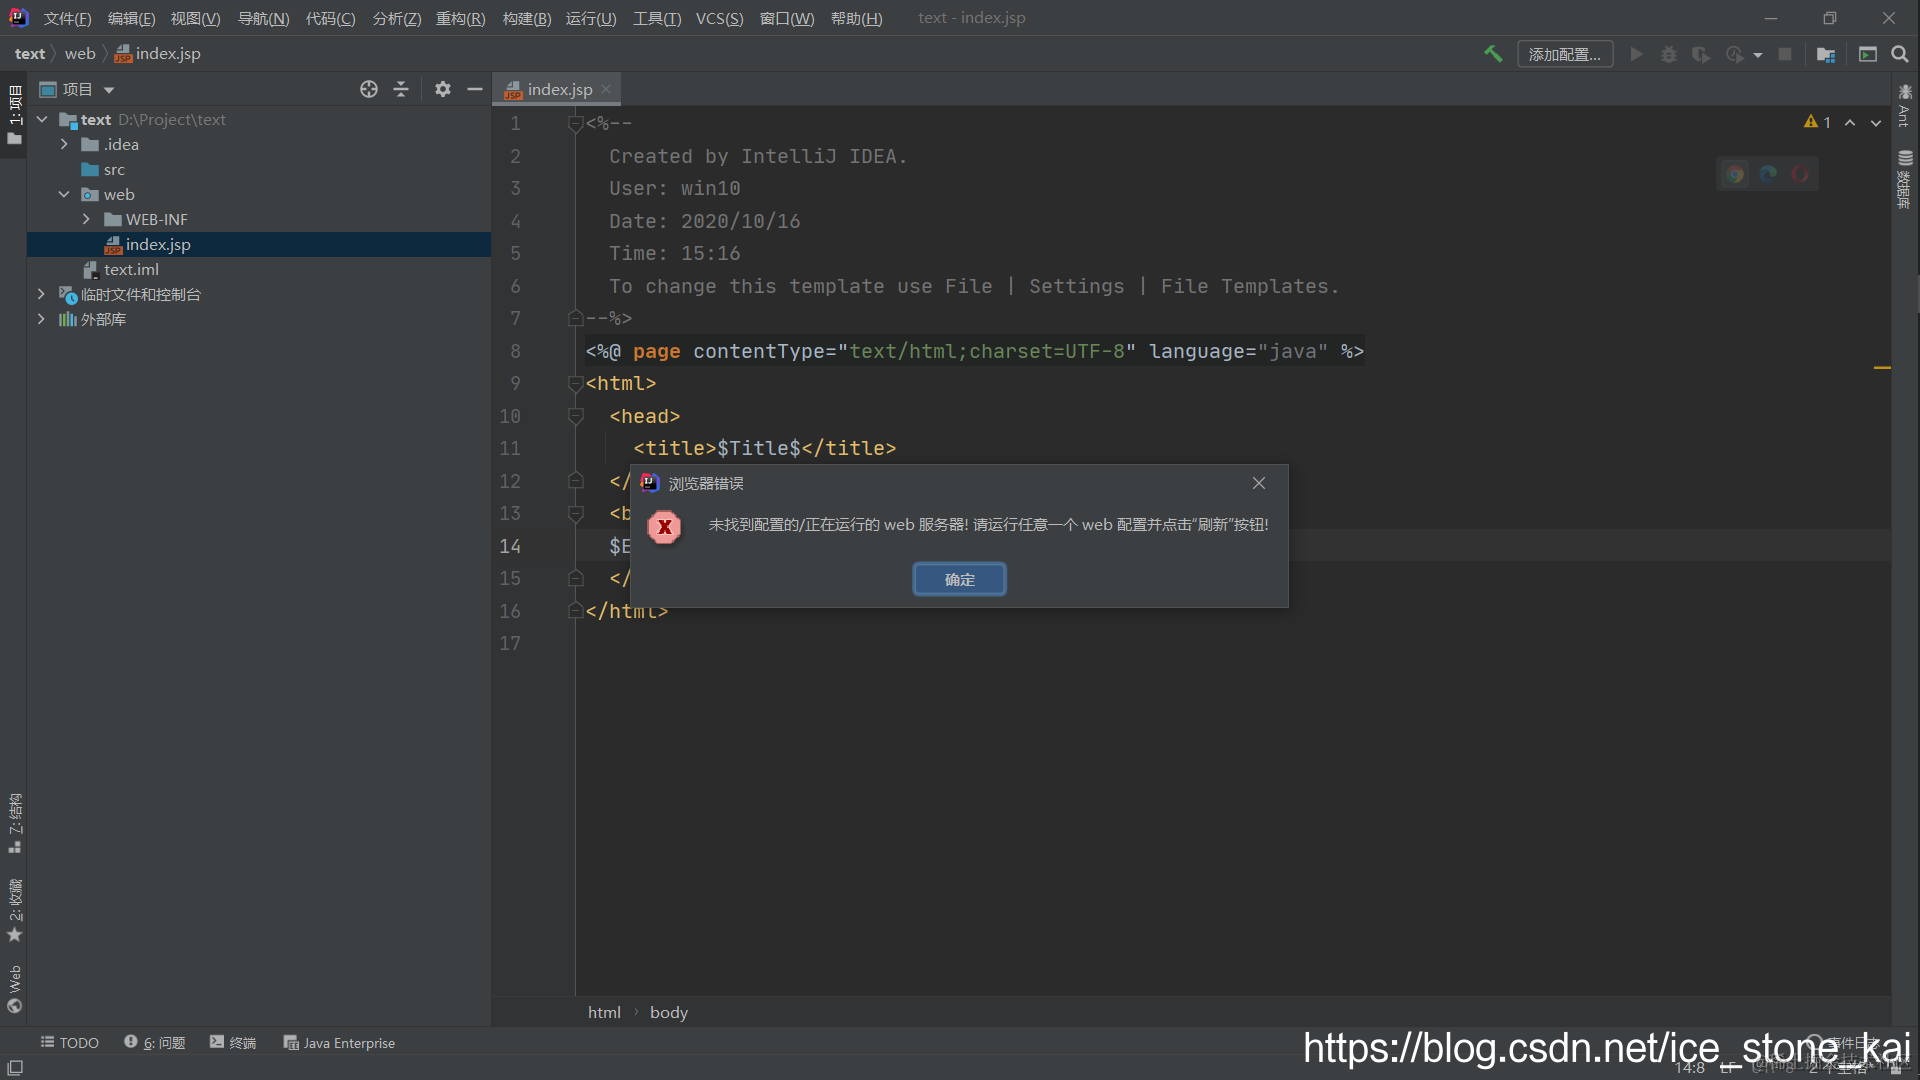Click Collapse All icon in project panel
1920x1080 pixels.
[401, 89]
